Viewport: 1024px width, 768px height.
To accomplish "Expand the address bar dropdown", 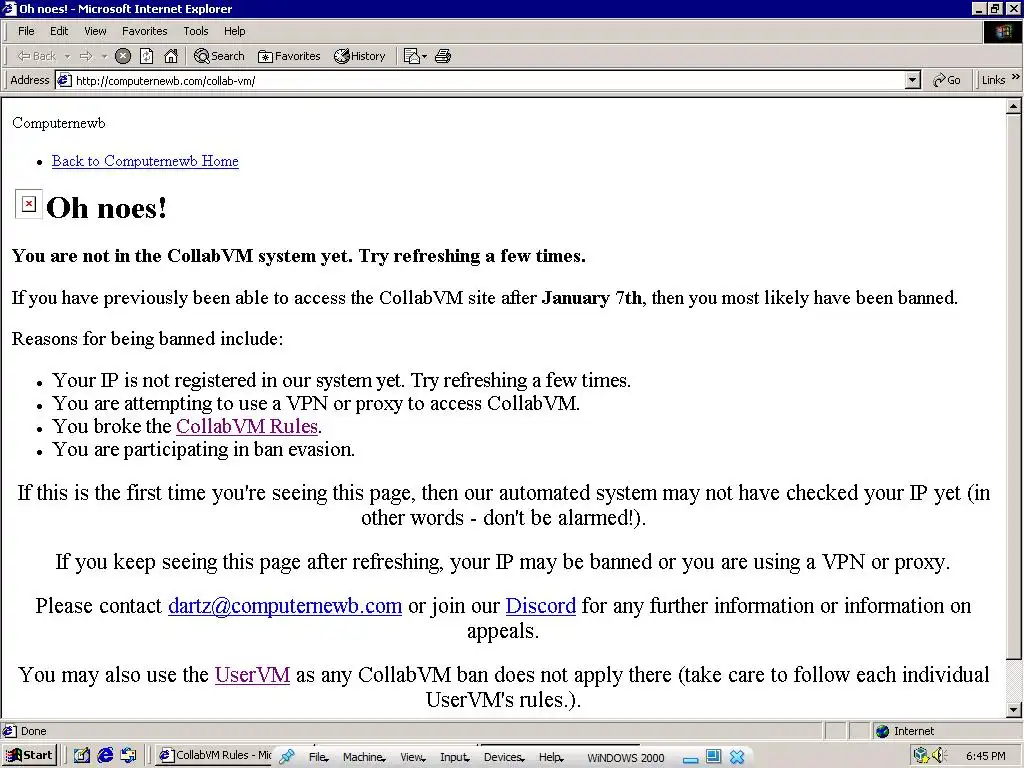I will (x=913, y=80).
